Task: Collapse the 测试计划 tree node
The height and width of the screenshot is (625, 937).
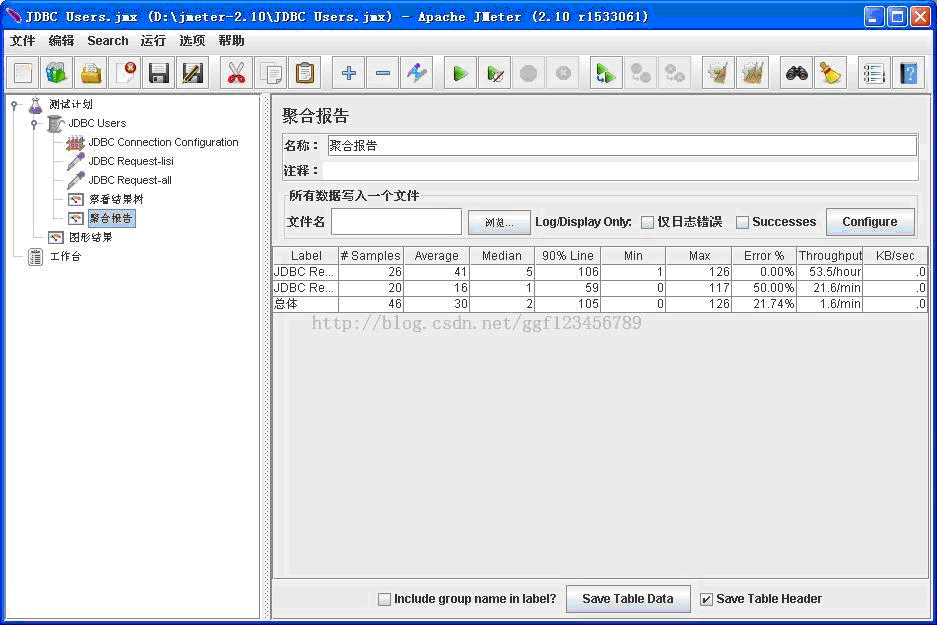Action: [14, 105]
